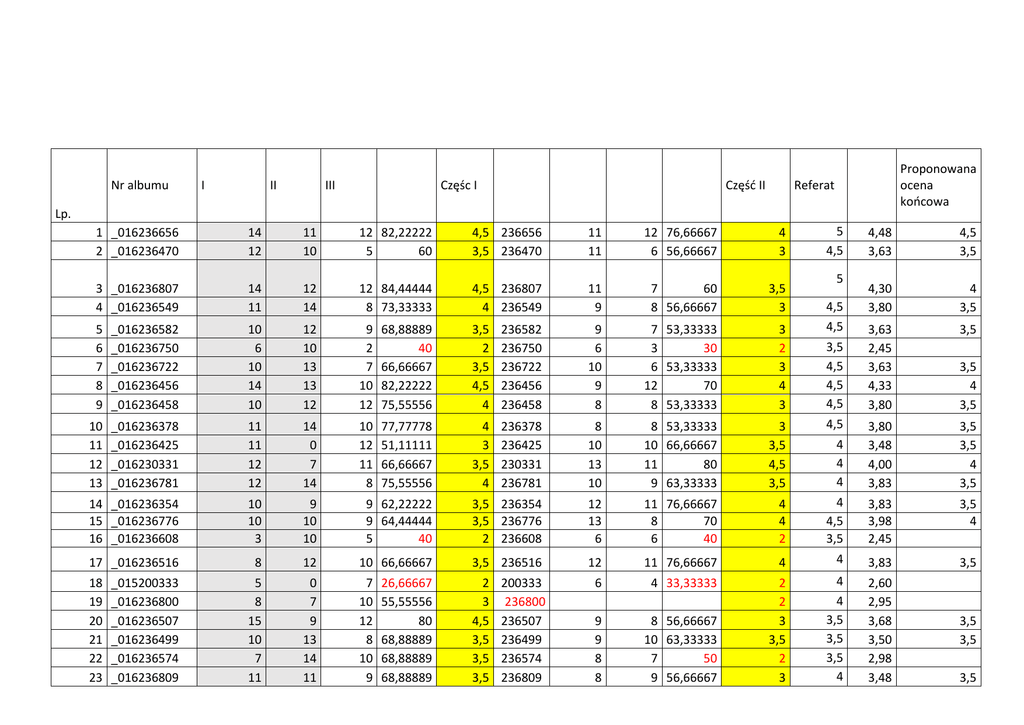This screenshot has width=1024, height=725.
Task: Click the 4,48 average cell
Action: pyautogui.click(x=878, y=232)
